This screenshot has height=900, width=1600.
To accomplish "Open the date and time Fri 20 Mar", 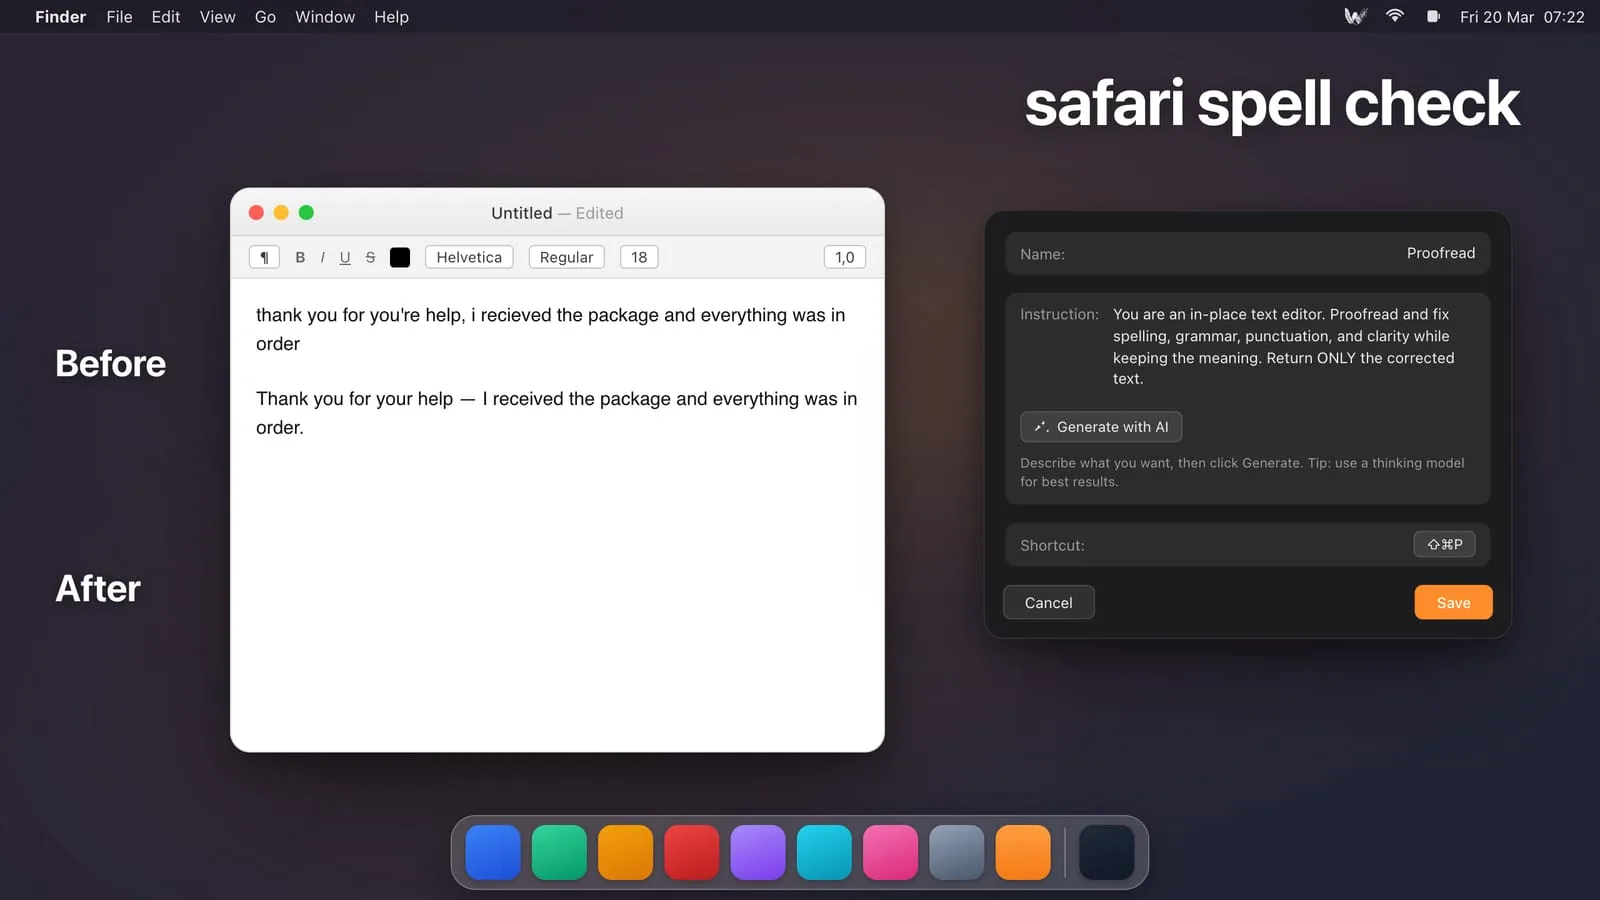I will [1522, 17].
